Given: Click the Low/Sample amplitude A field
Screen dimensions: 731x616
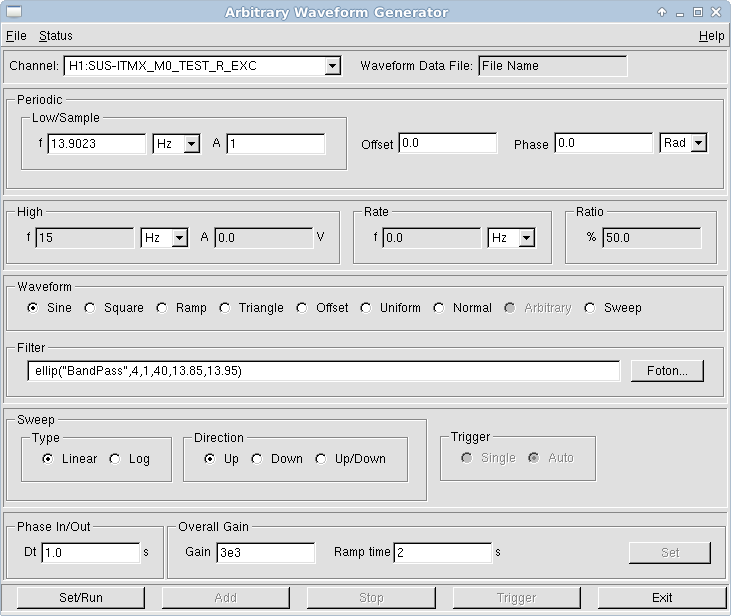Looking at the screenshot, I should coord(276,143).
